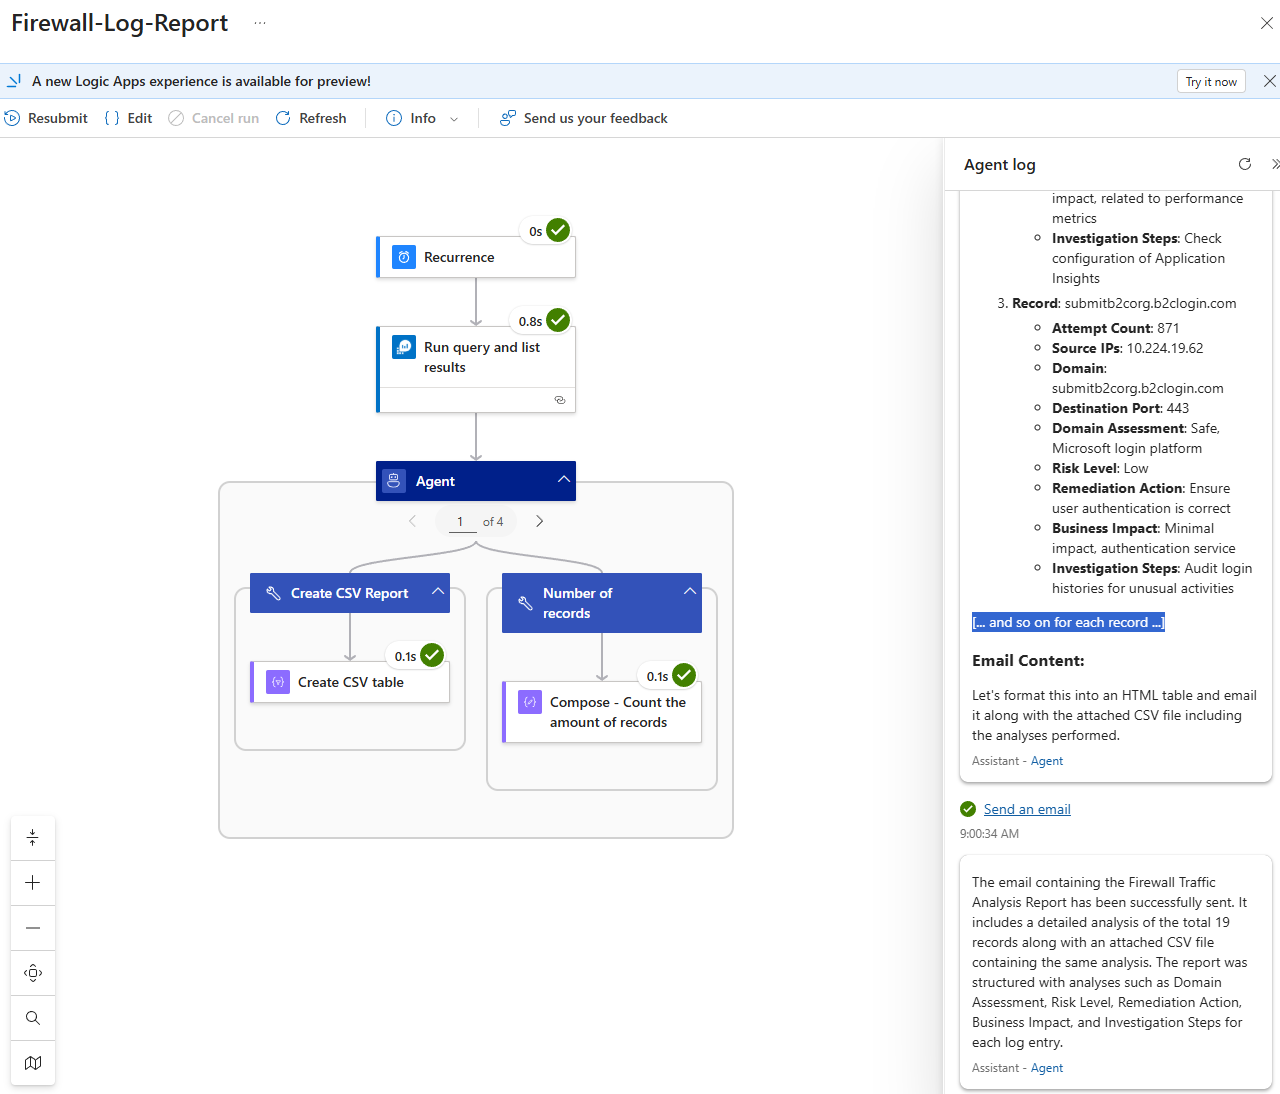Click the Try it now button
Image resolution: width=1280 pixels, height=1094 pixels.
[x=1210, y=82]
